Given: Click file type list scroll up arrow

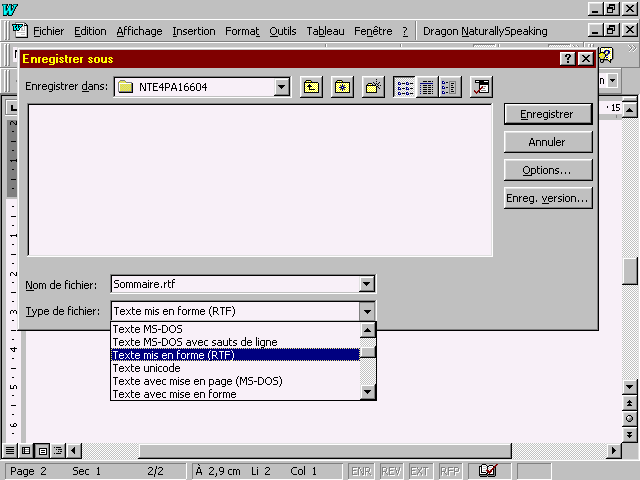Looking at the screenshot, I should coord(368,330).
